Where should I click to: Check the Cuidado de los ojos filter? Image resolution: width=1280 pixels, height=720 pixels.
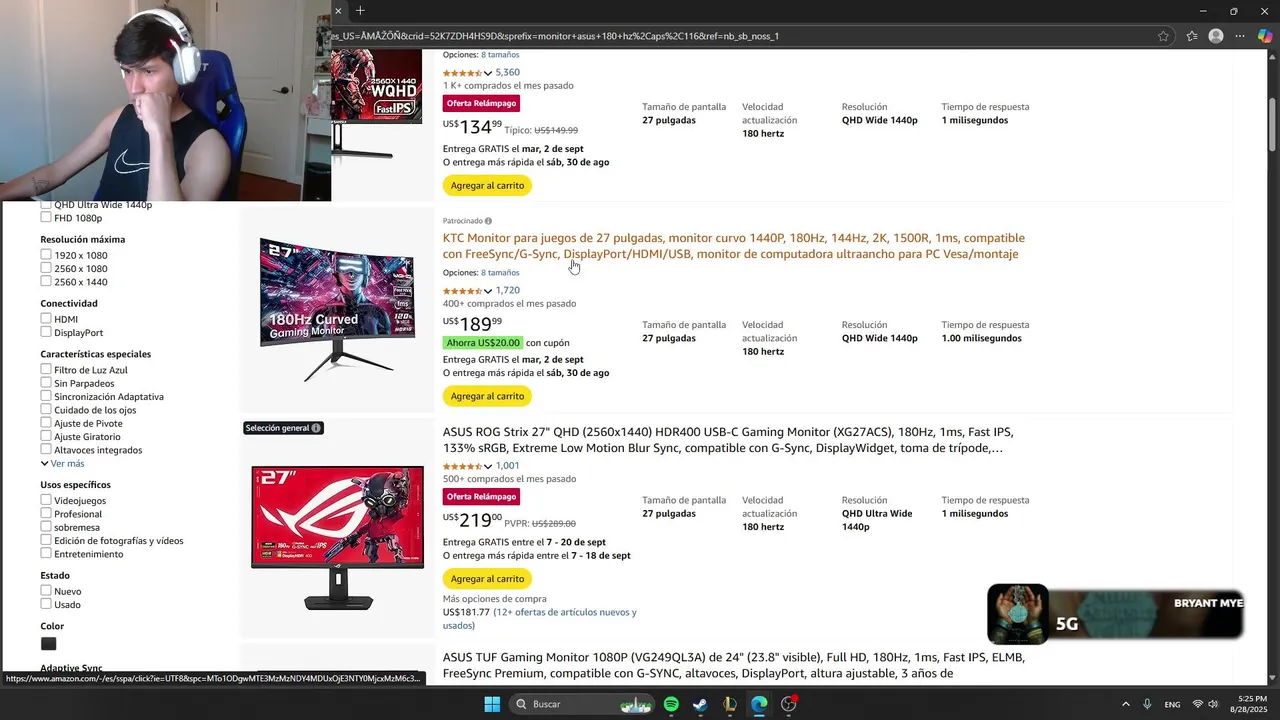(x=46, y=410)
